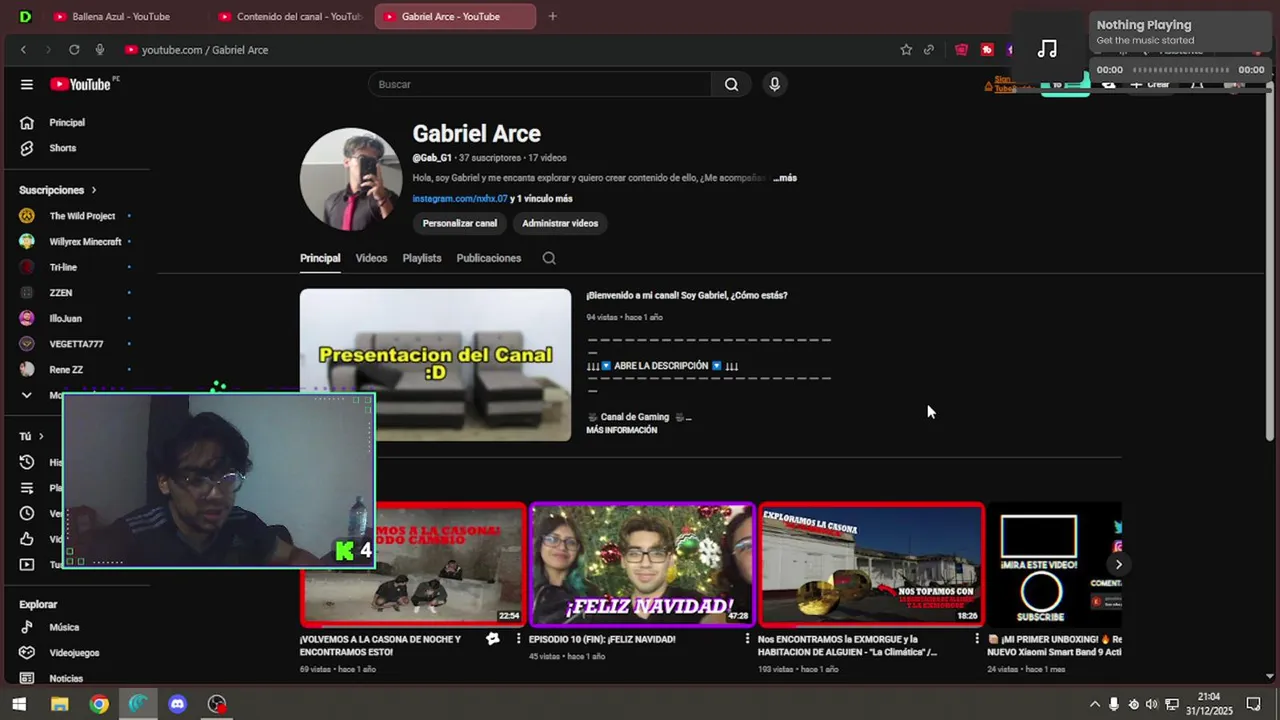
Task: Open Música in Explorar section
Action: pos(64,627)
